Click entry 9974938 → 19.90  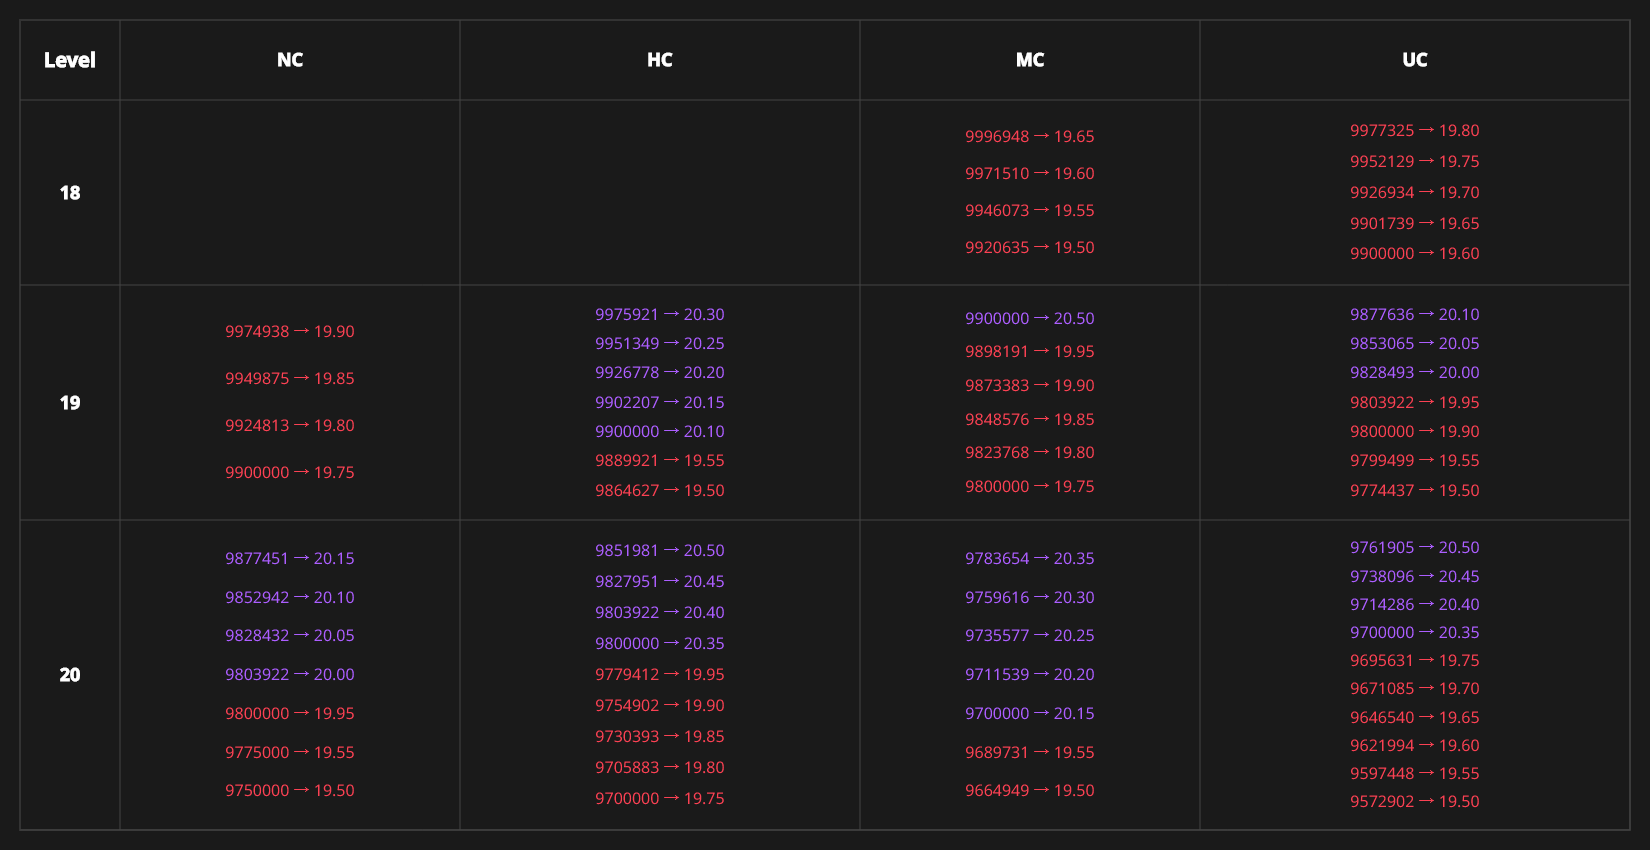pos(289,331)
